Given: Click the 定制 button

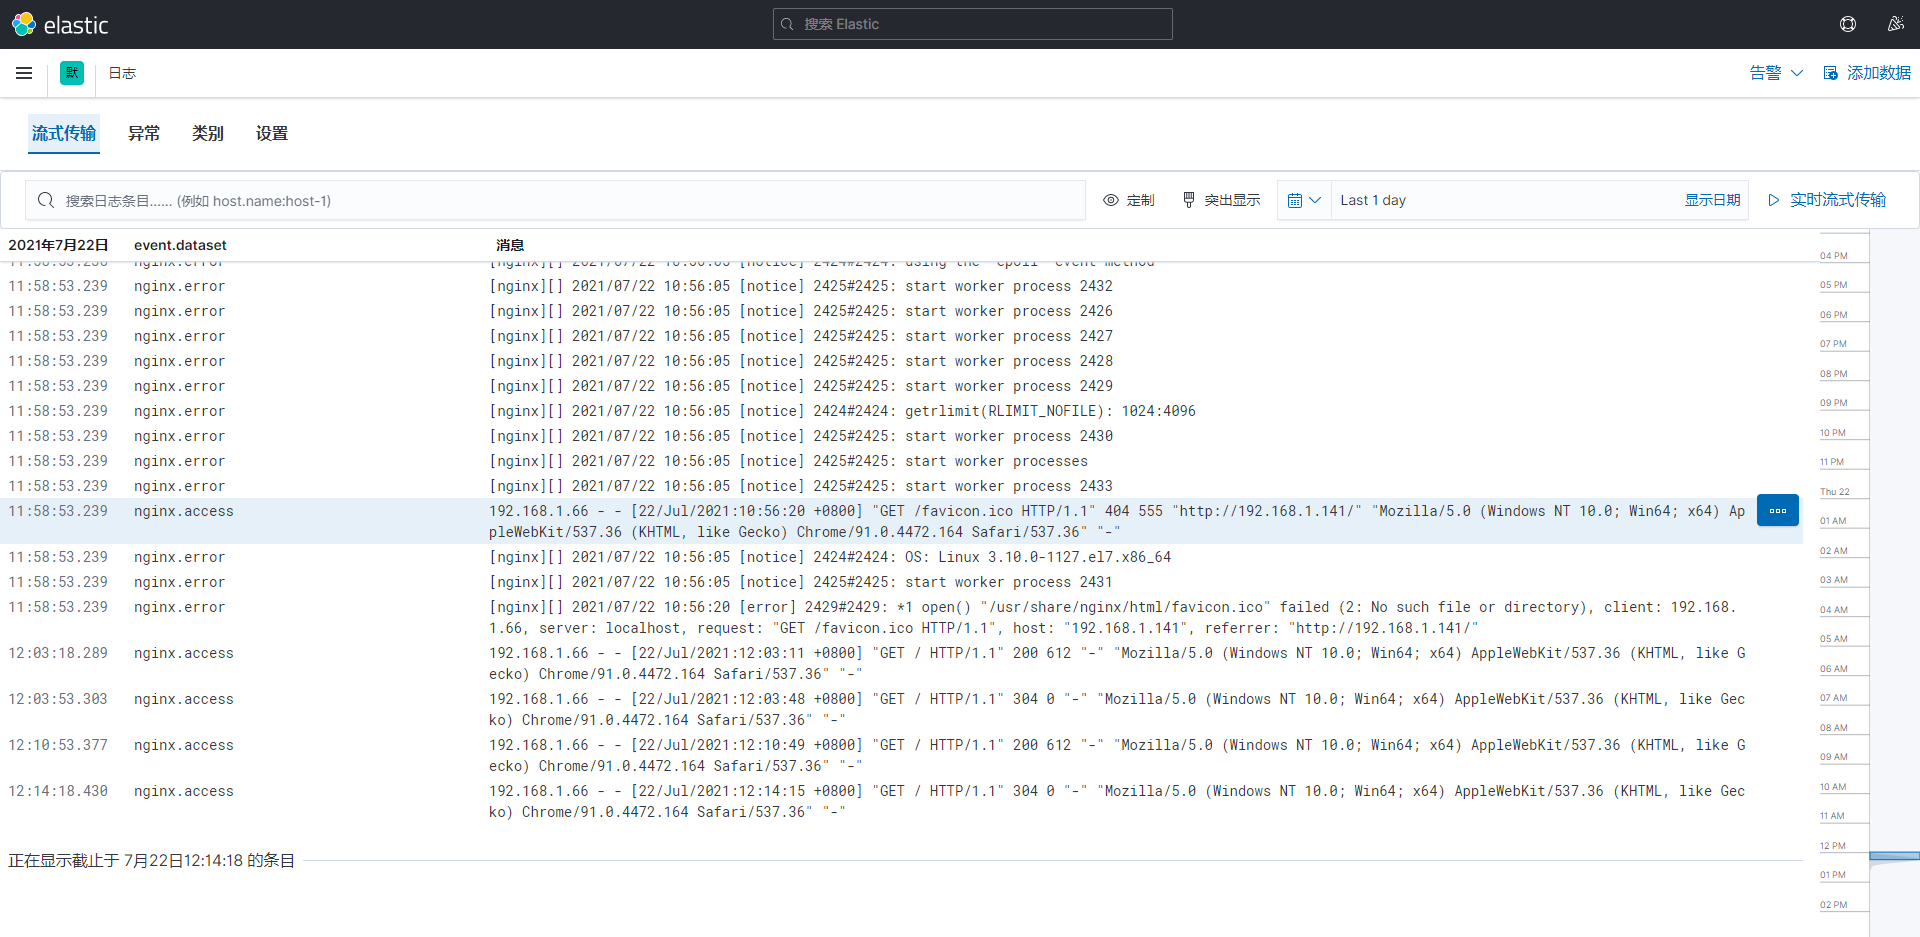Looking at the screenshot, I should 1129,200.
